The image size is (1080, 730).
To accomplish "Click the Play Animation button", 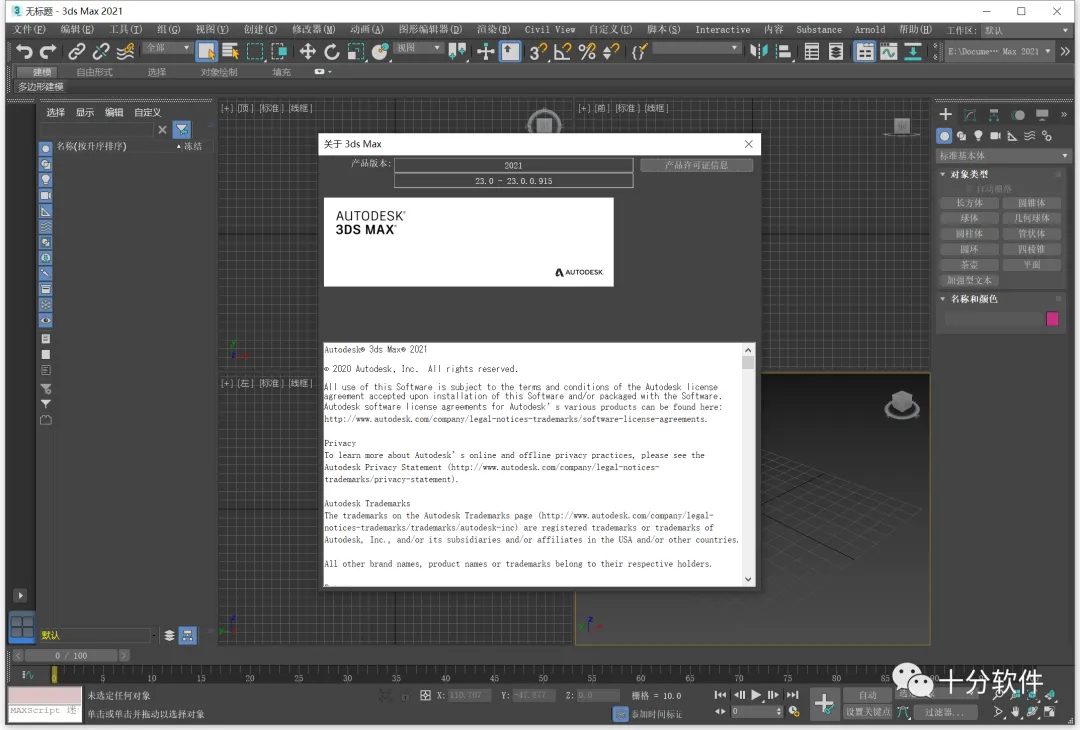I will tap(756, 695).
